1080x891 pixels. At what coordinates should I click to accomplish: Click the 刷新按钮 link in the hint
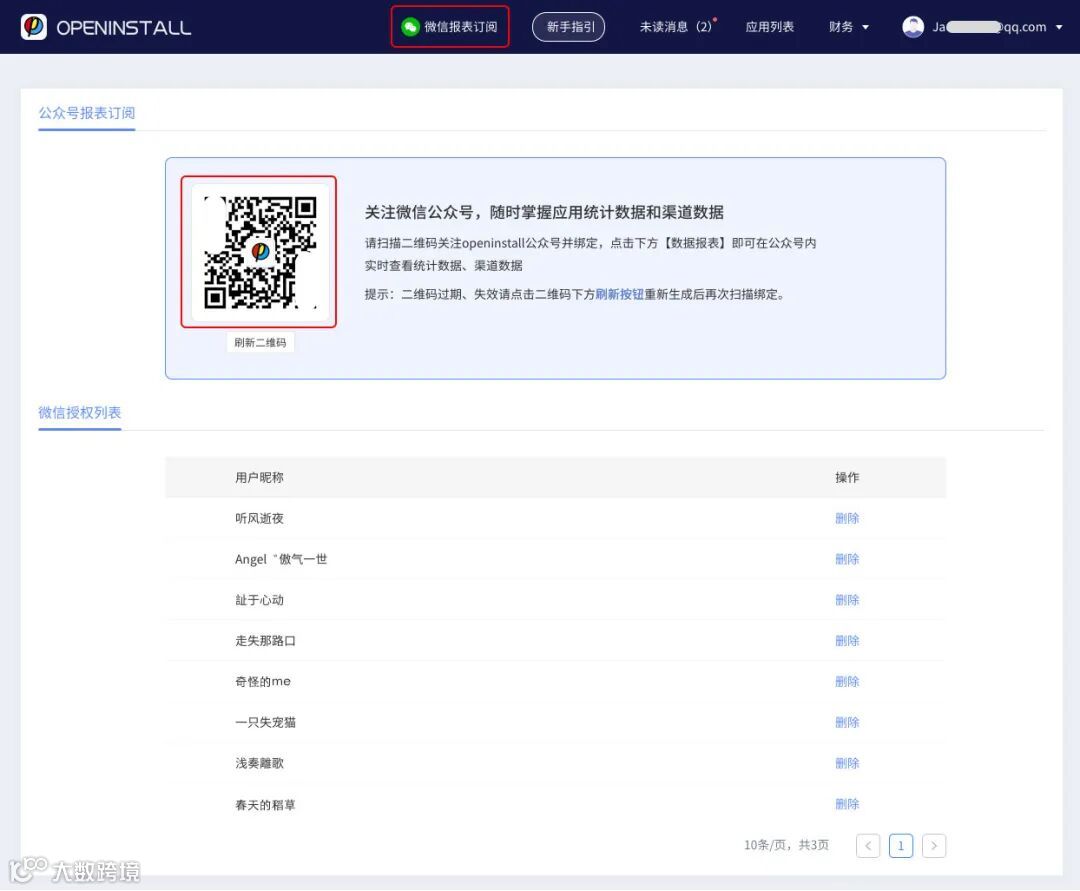[x=619, y=295]
